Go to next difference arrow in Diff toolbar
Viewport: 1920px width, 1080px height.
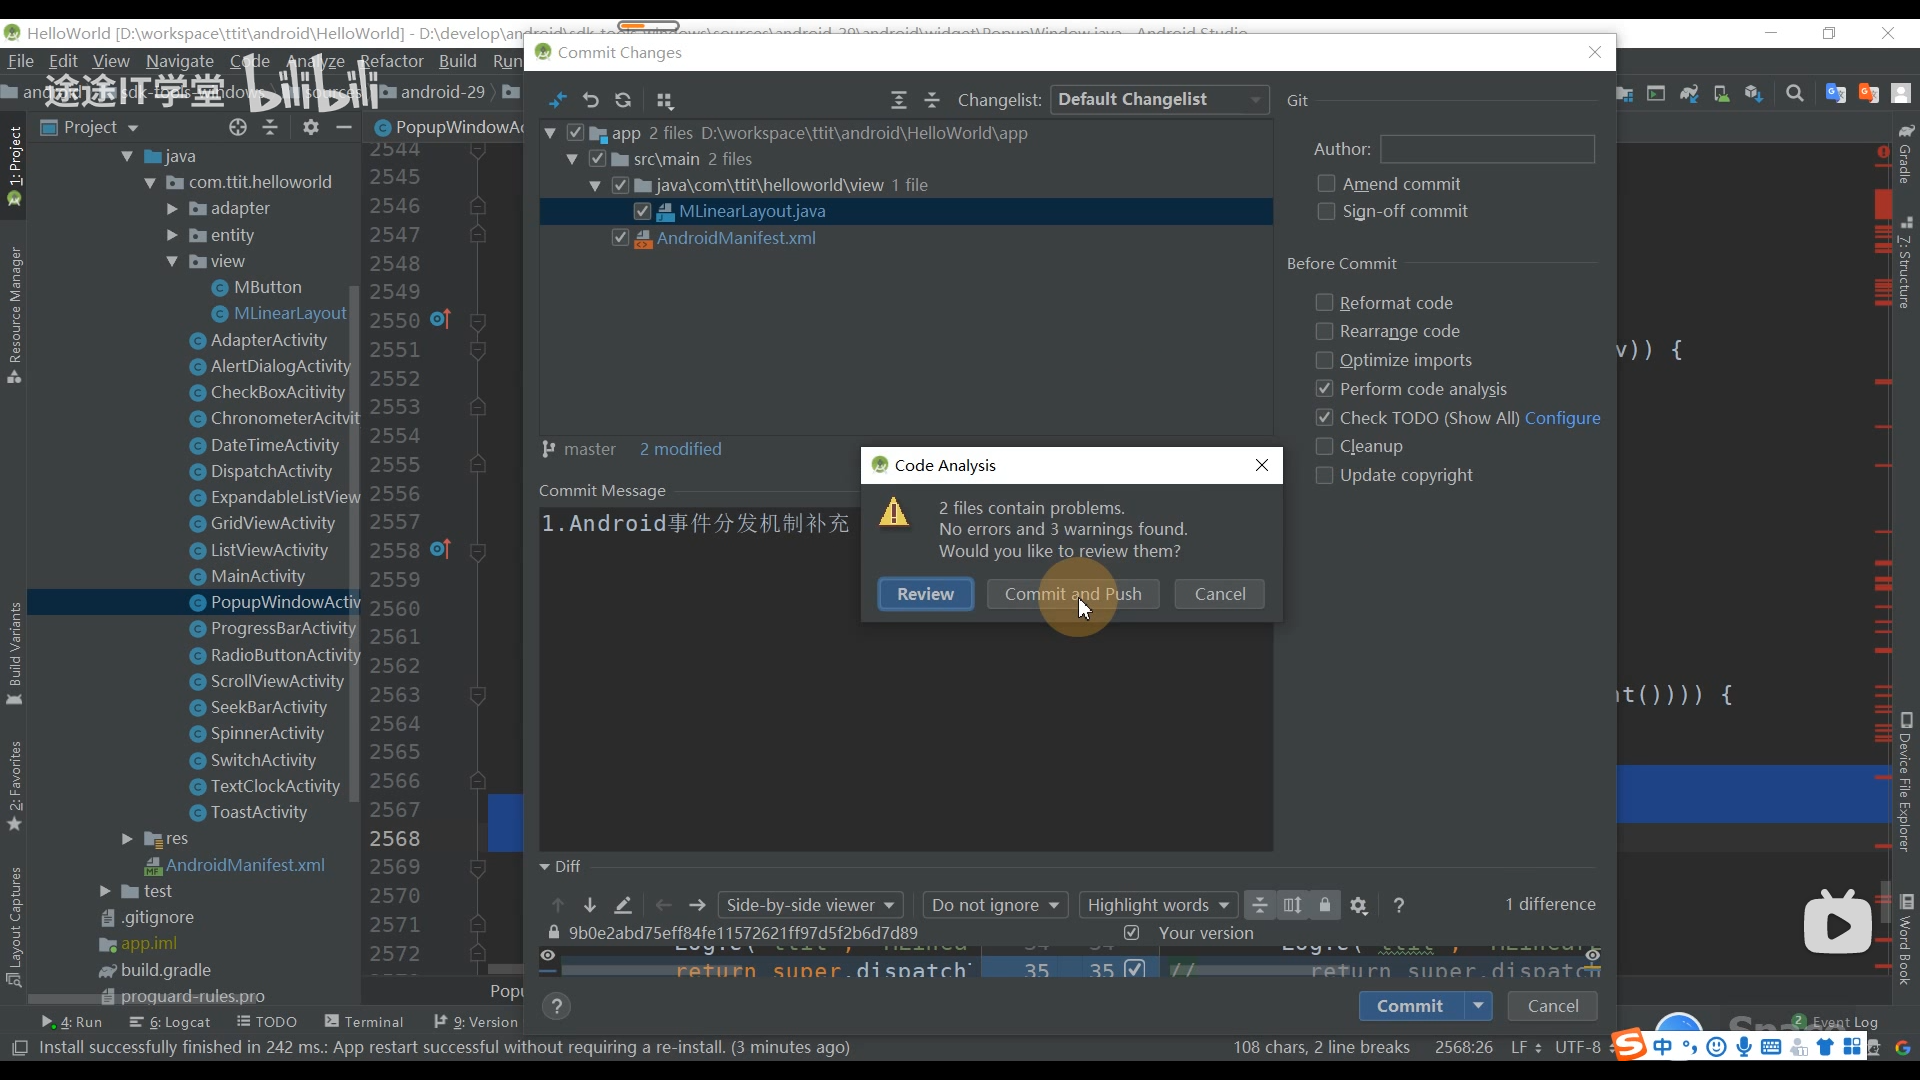(x=590, y=905)
